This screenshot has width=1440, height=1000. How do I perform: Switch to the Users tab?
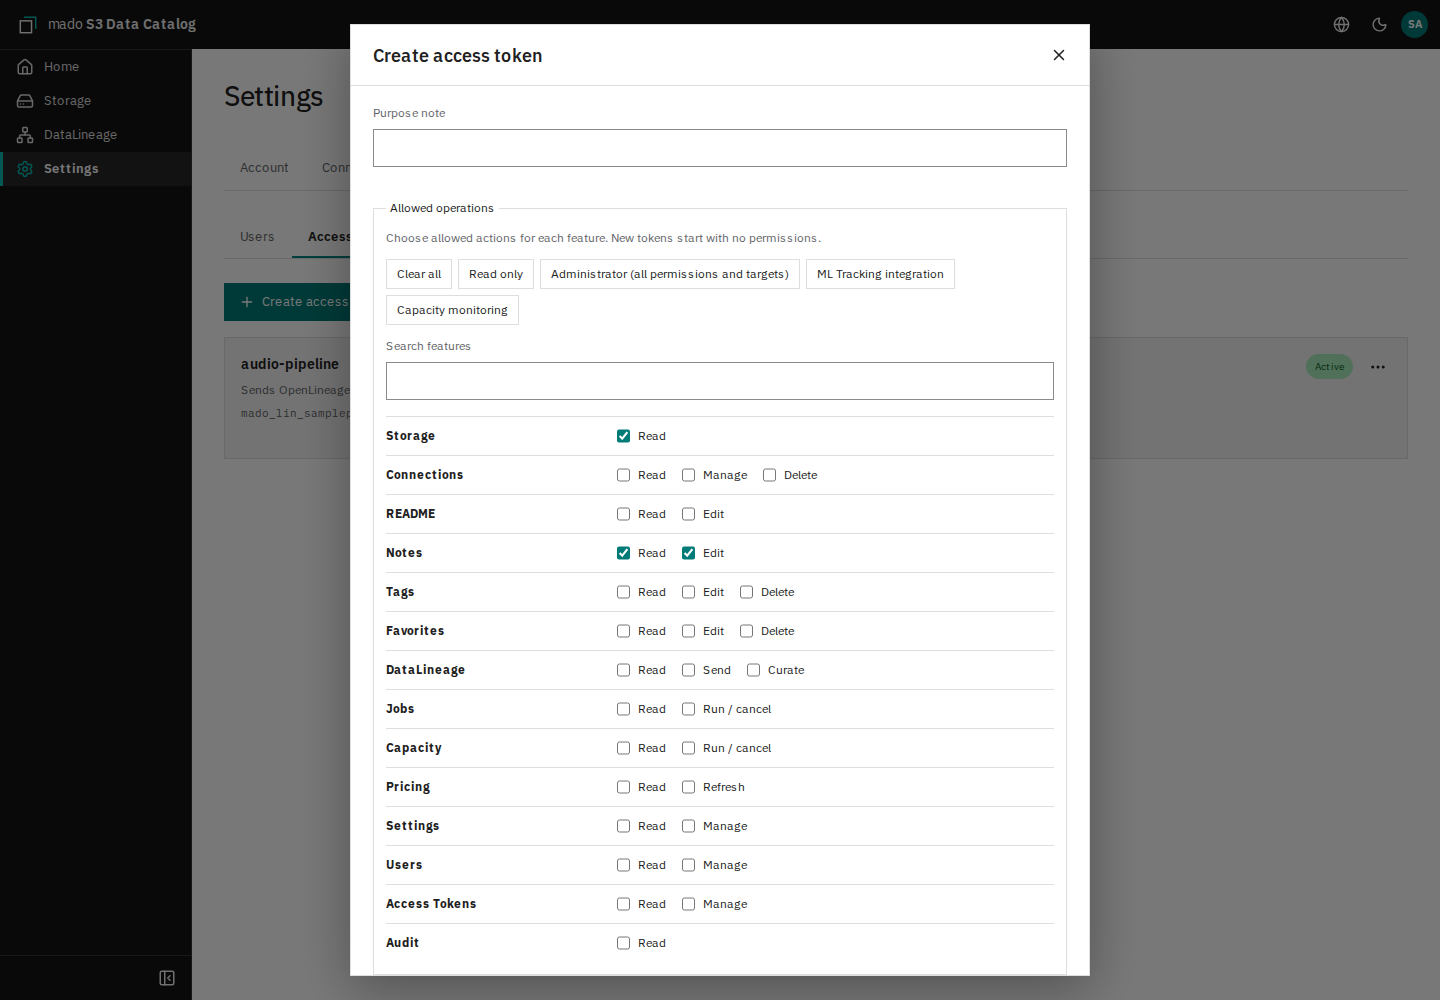[257, 237]
